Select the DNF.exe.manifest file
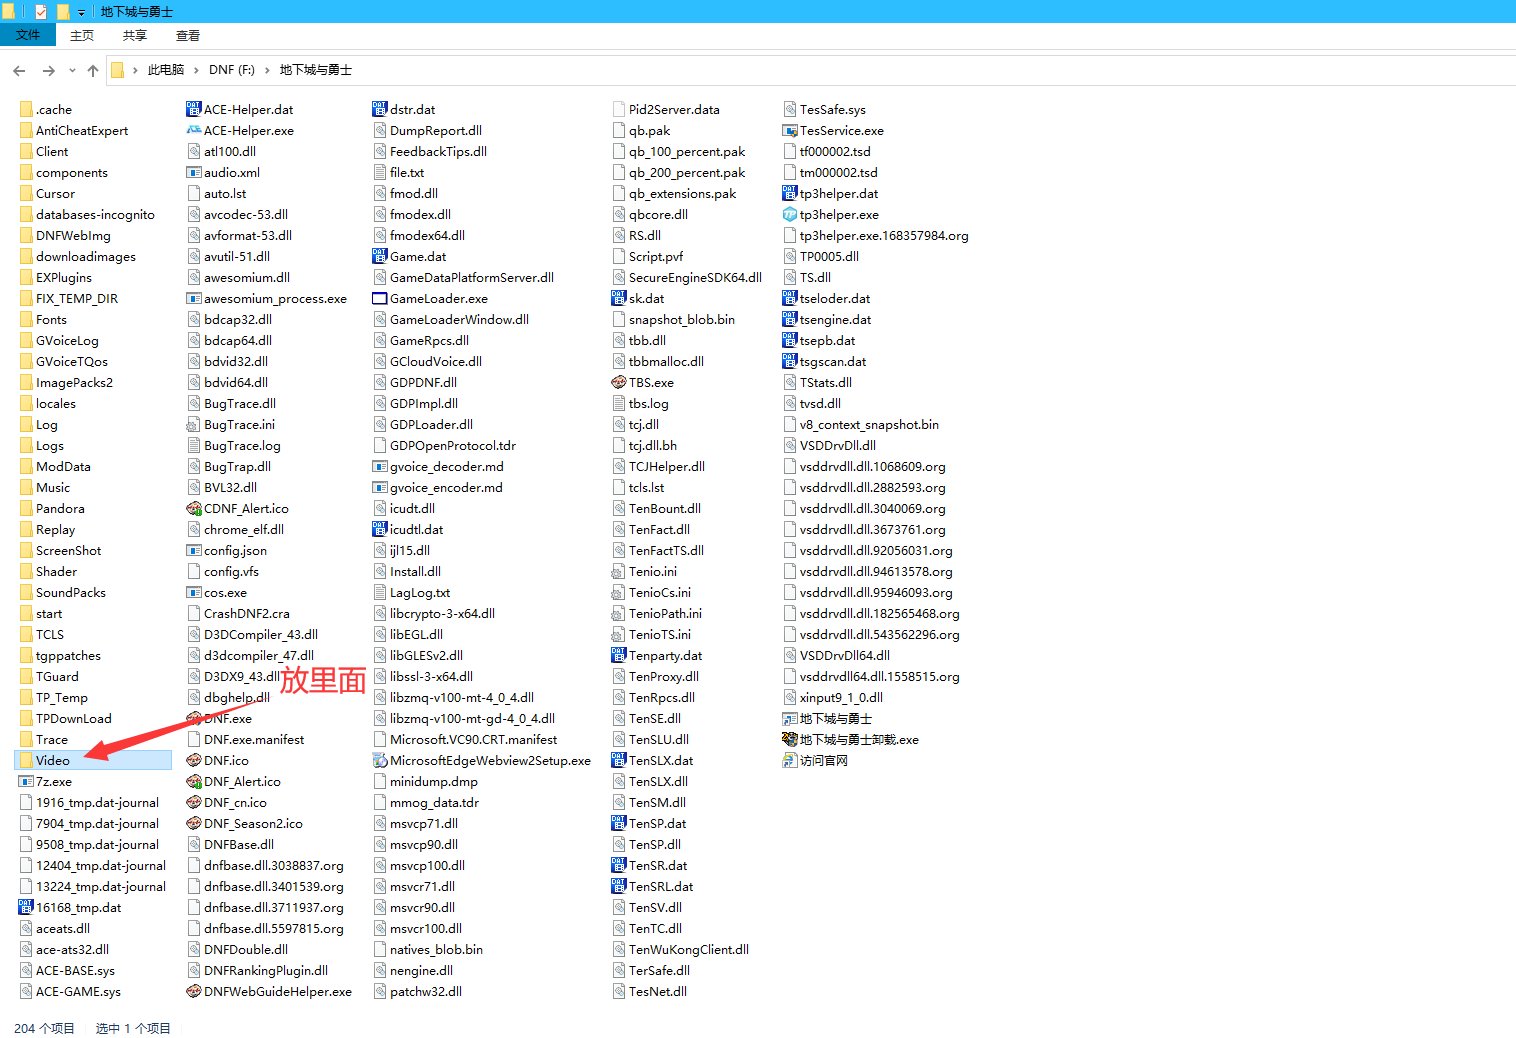This screenshot has height=1038, width=1516. tap(246, 739)
